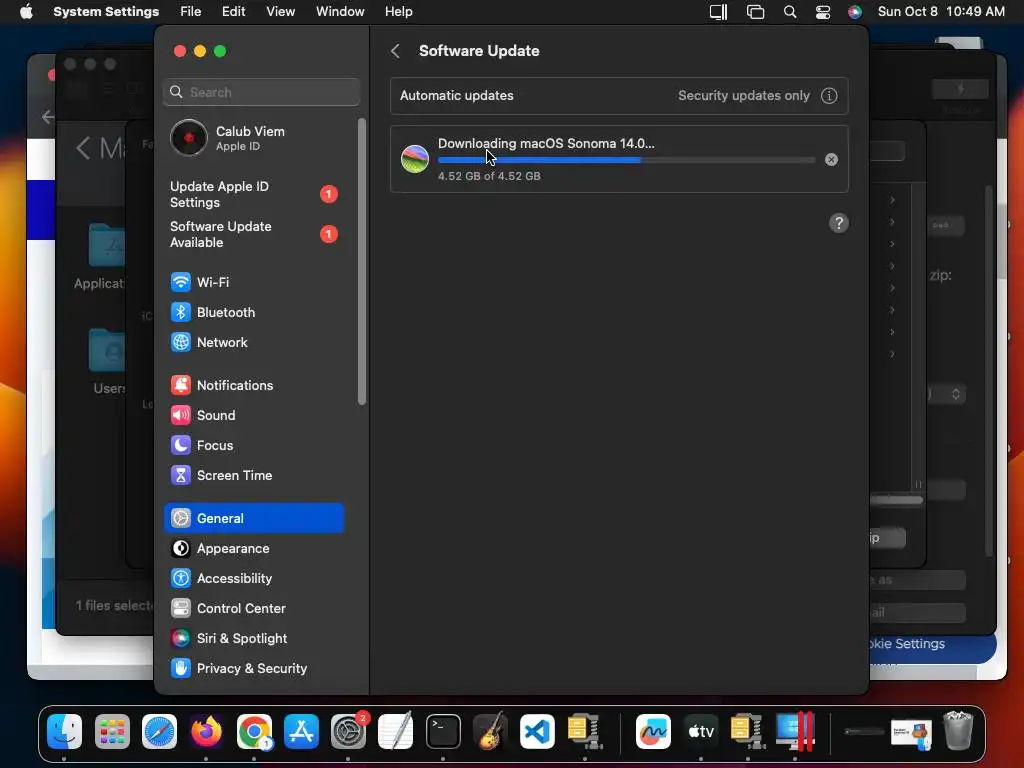
Task: Open Control Center in menu bar
Action: pos(823,12)
